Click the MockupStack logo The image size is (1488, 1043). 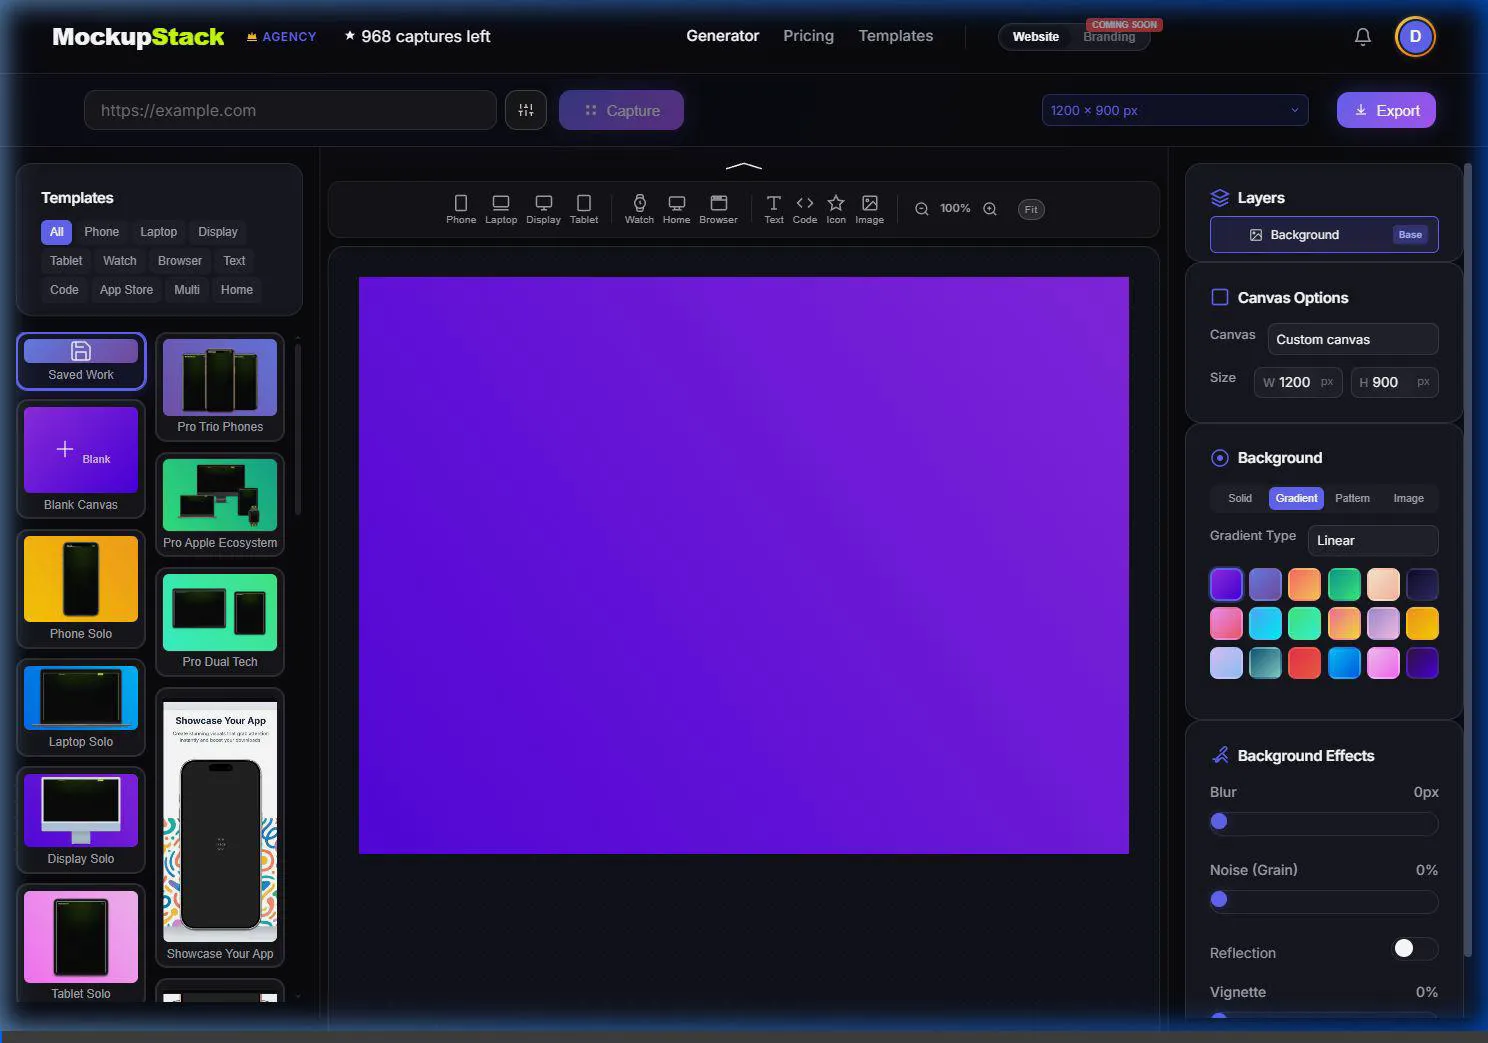[x=138, y=37]
